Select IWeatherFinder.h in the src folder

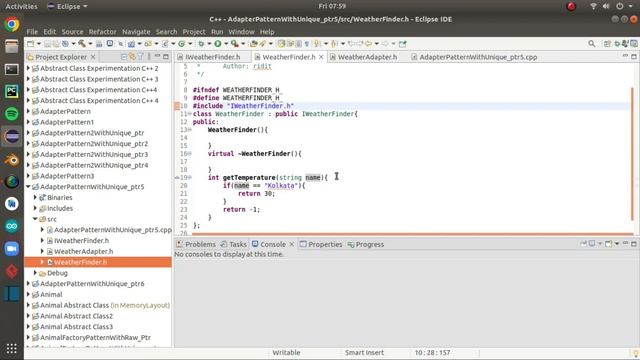point(81,240)
